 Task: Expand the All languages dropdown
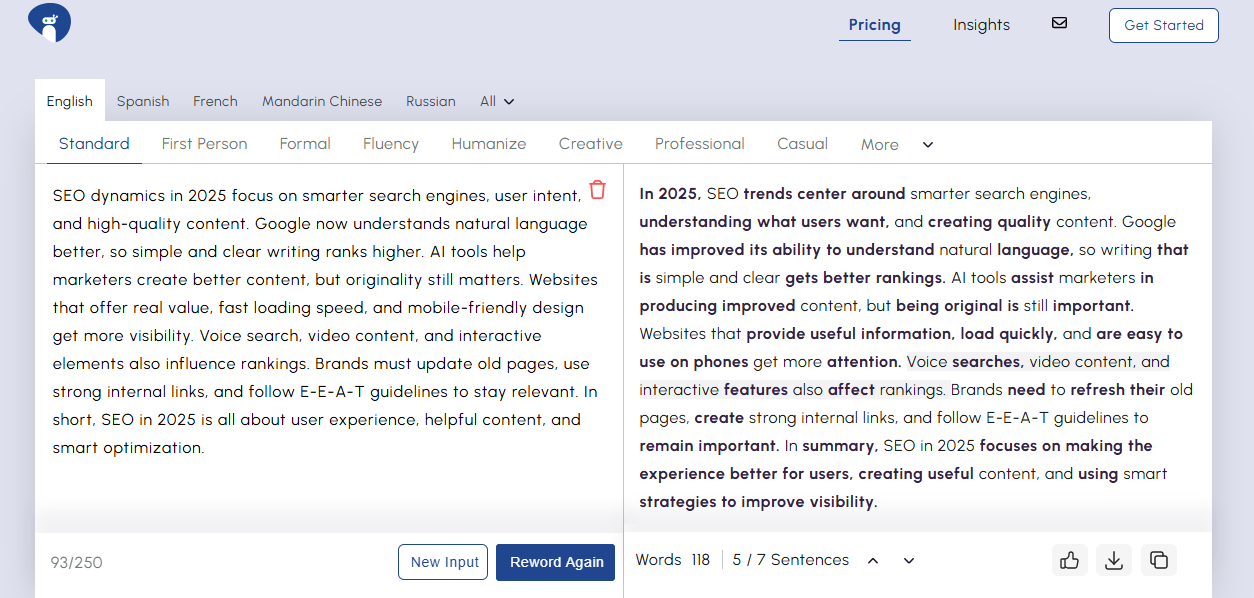click(496, 101)
